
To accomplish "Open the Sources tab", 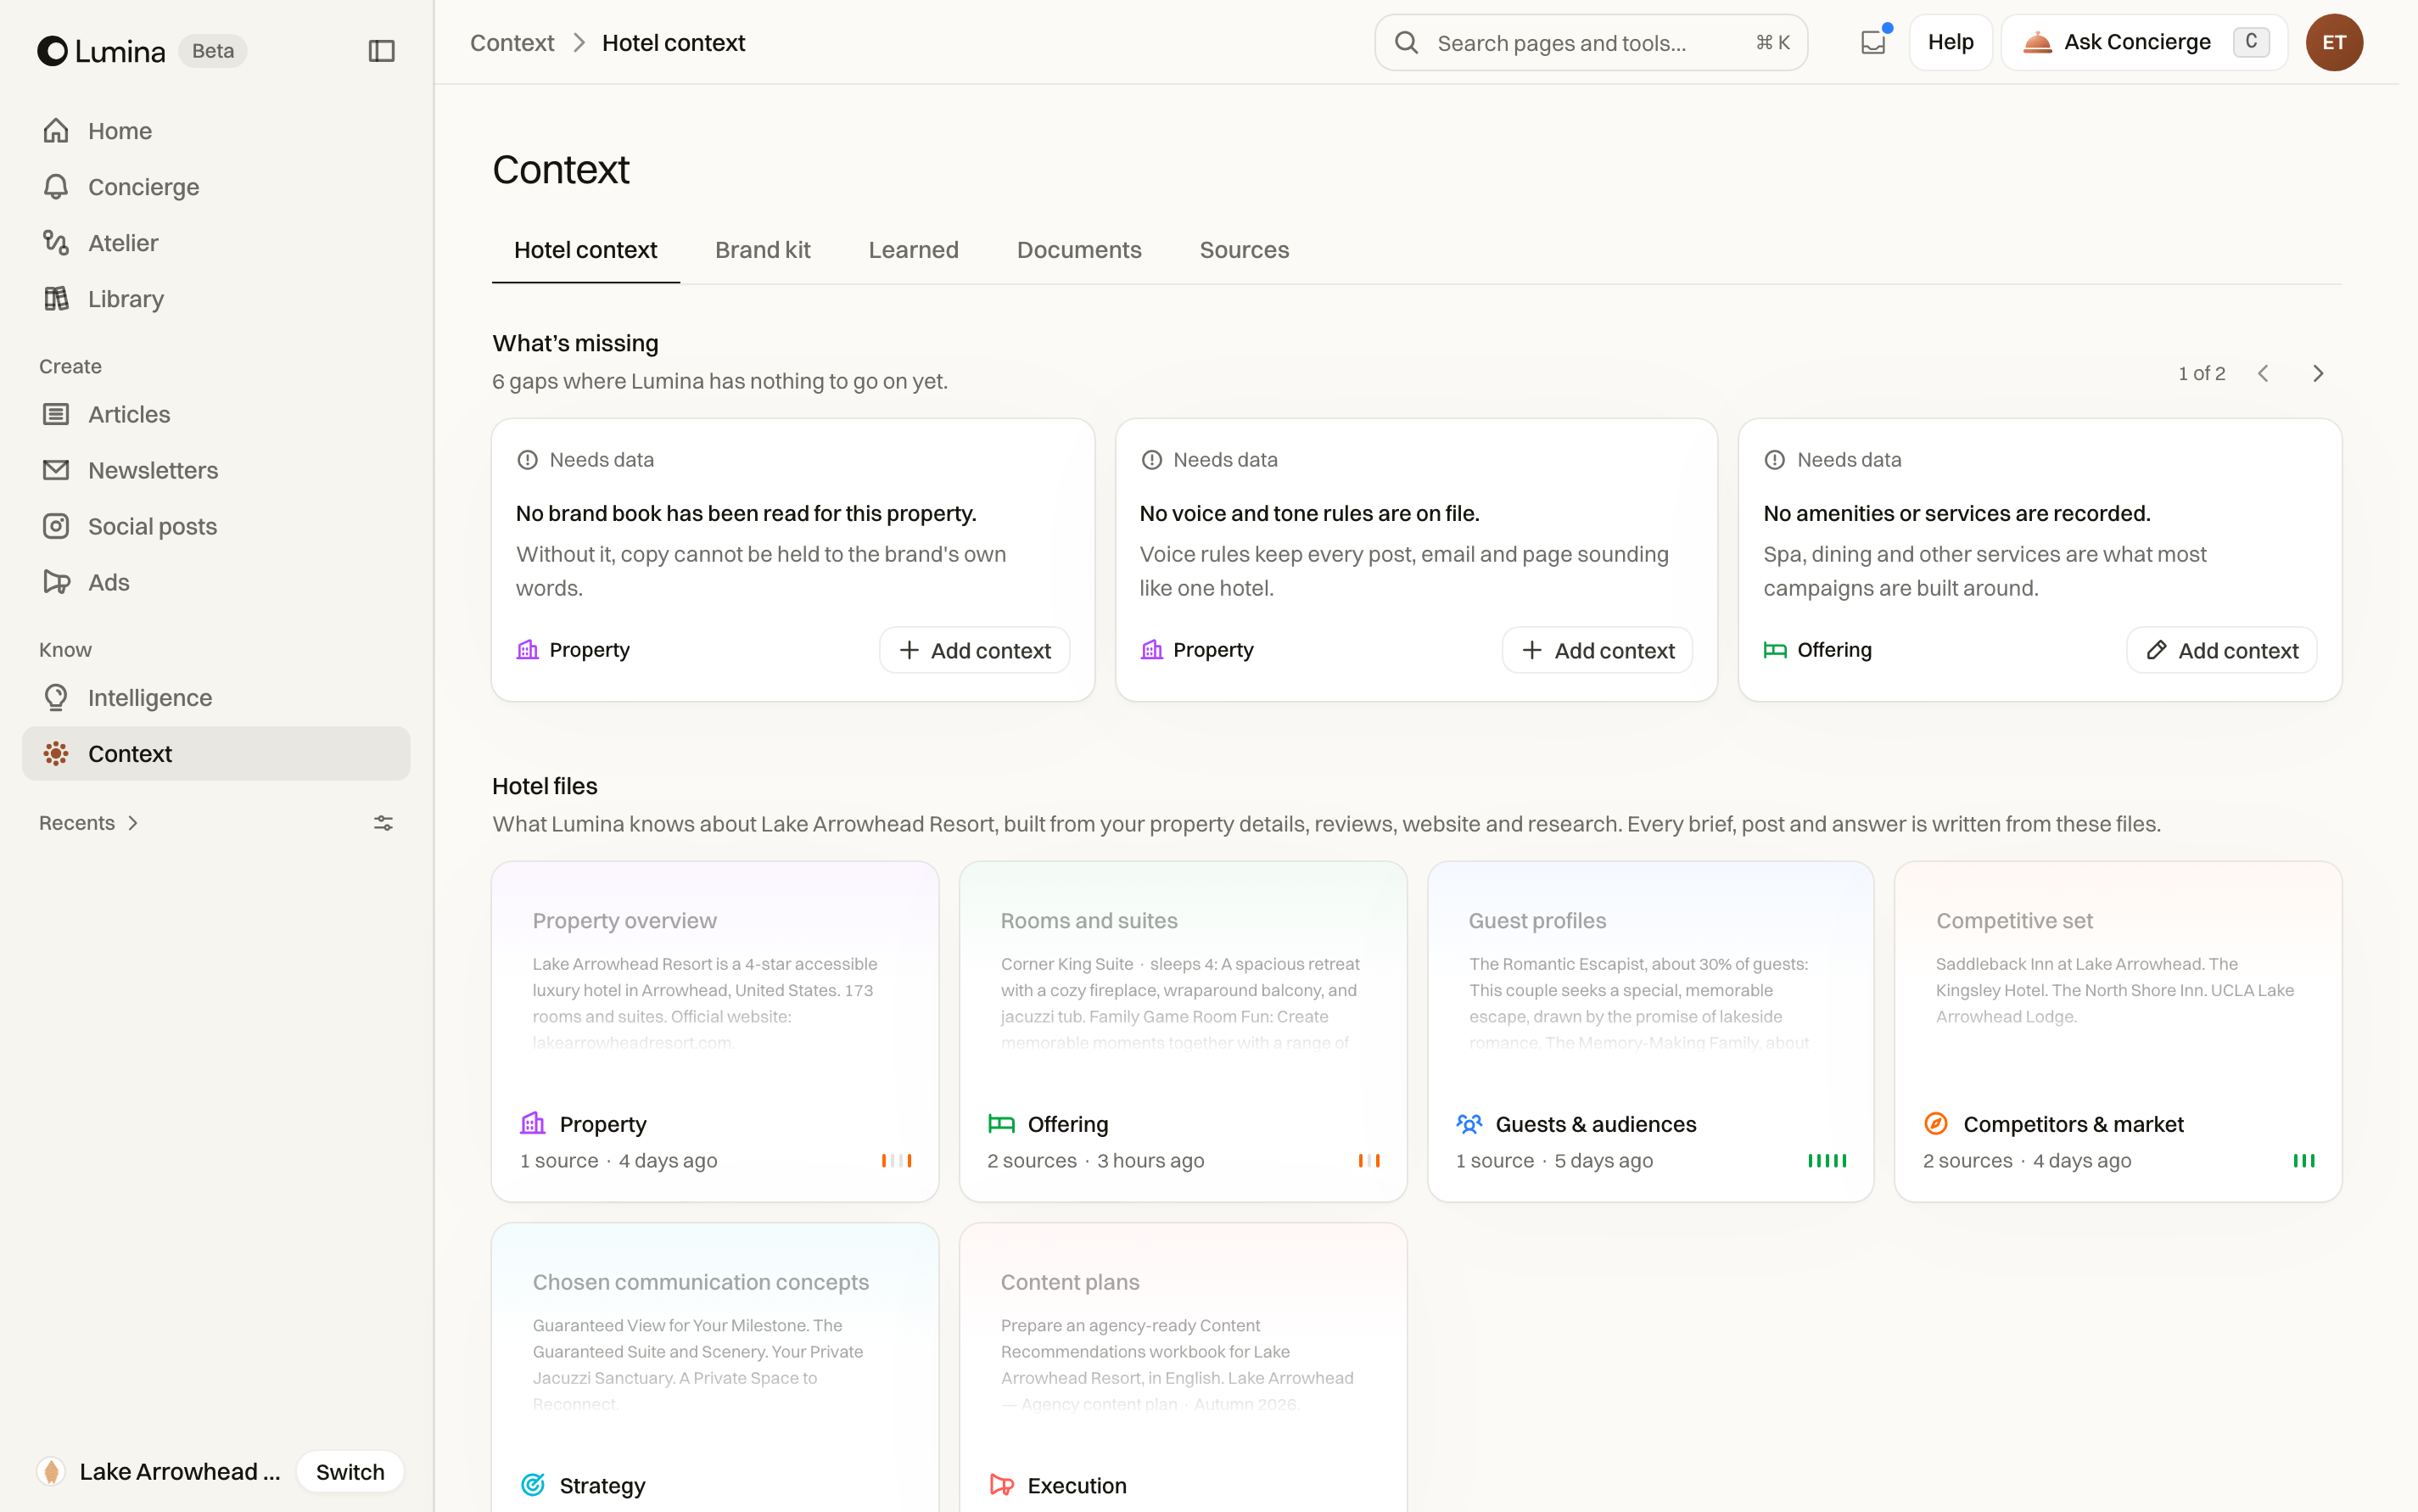I will point(1244,250).
